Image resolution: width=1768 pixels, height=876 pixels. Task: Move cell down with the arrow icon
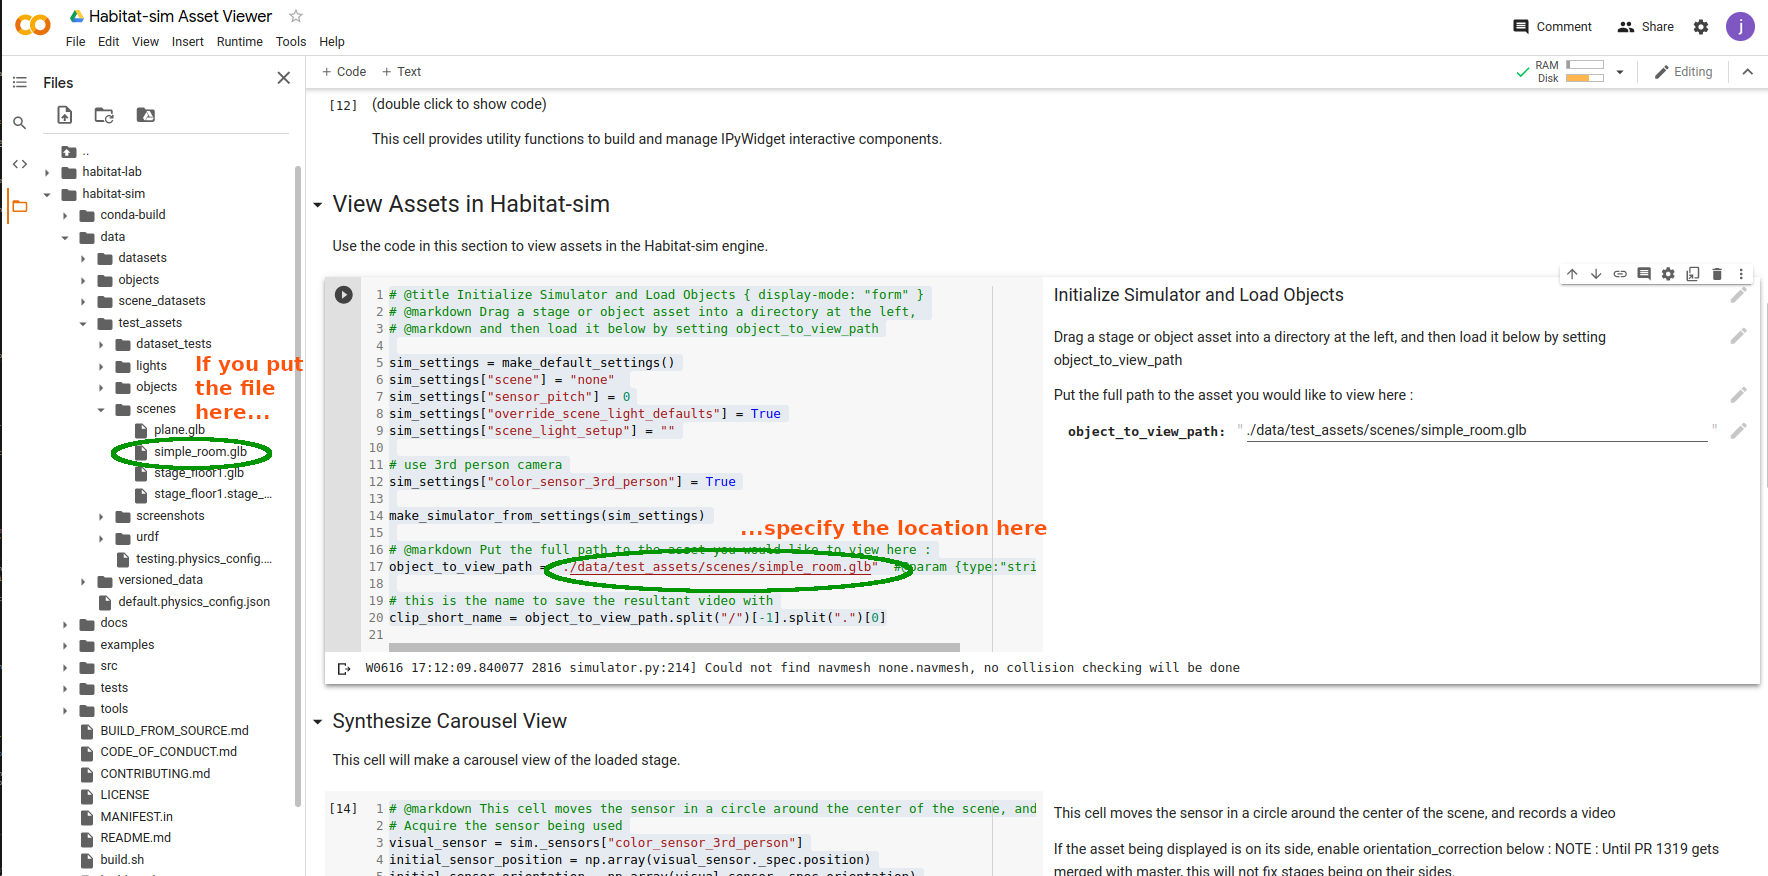1596,274
